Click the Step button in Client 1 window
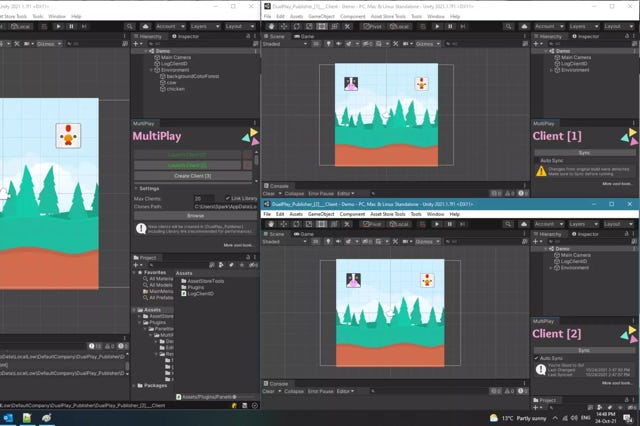 (462, 27)
